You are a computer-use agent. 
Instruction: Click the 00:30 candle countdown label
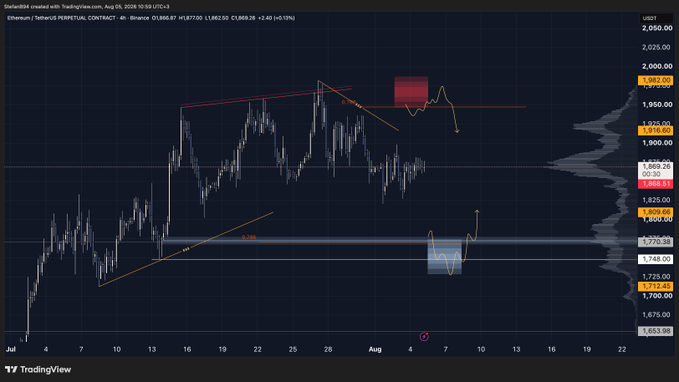coord(651,174)
